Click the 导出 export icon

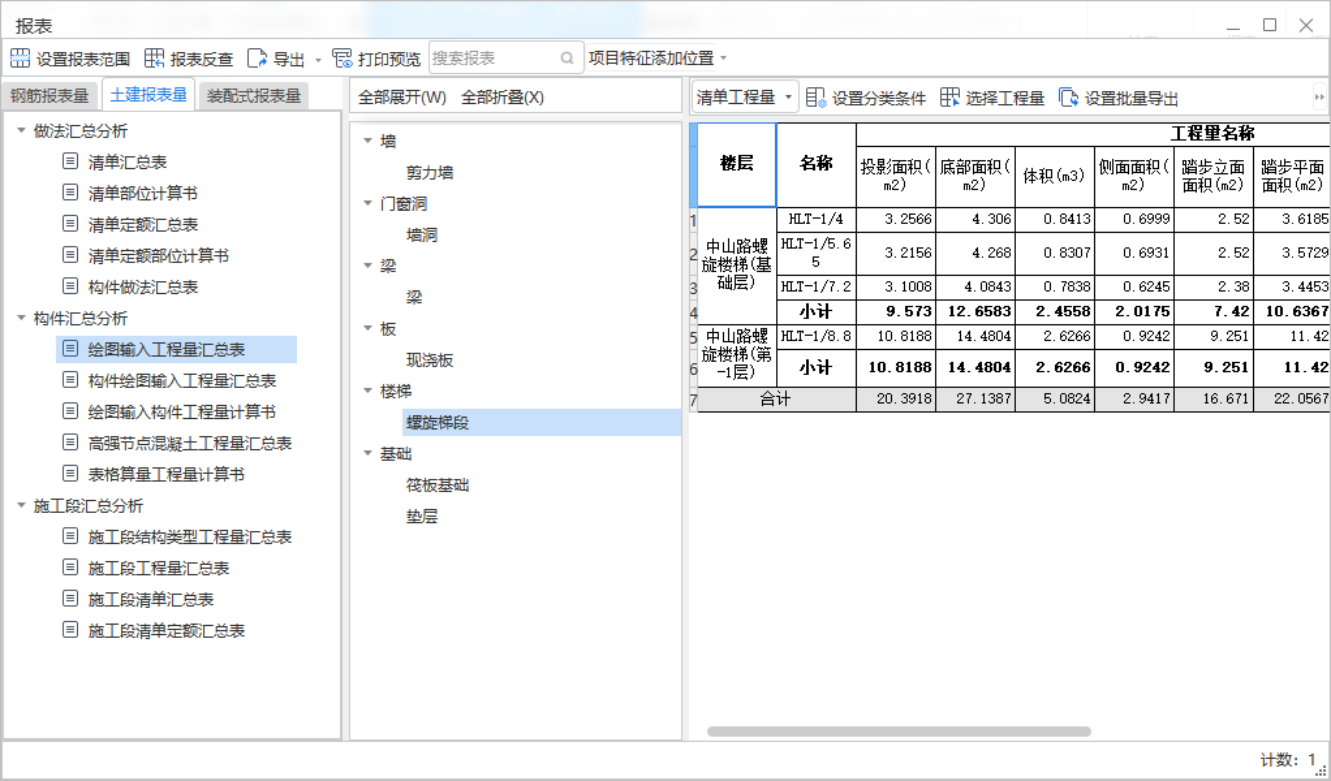point(257,59)
